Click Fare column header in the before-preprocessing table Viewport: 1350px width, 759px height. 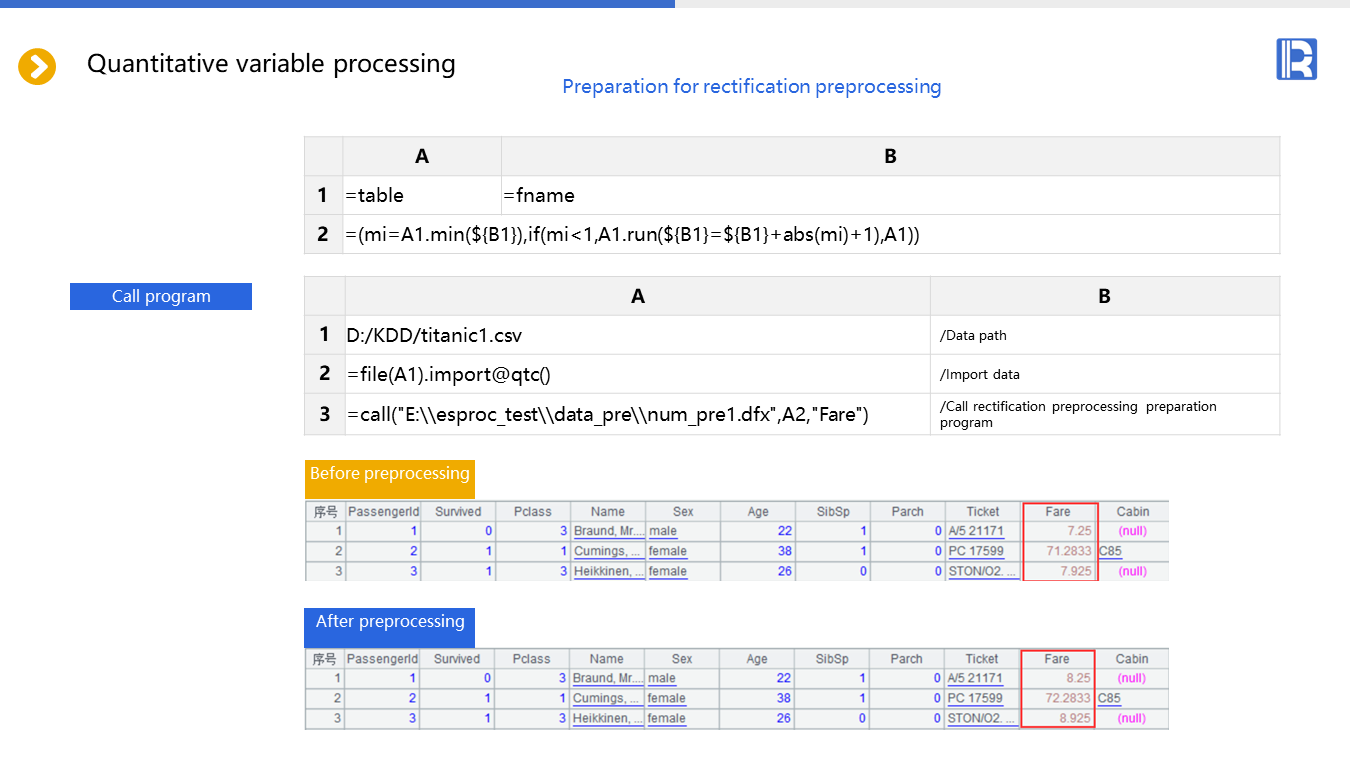(1058, 512)
